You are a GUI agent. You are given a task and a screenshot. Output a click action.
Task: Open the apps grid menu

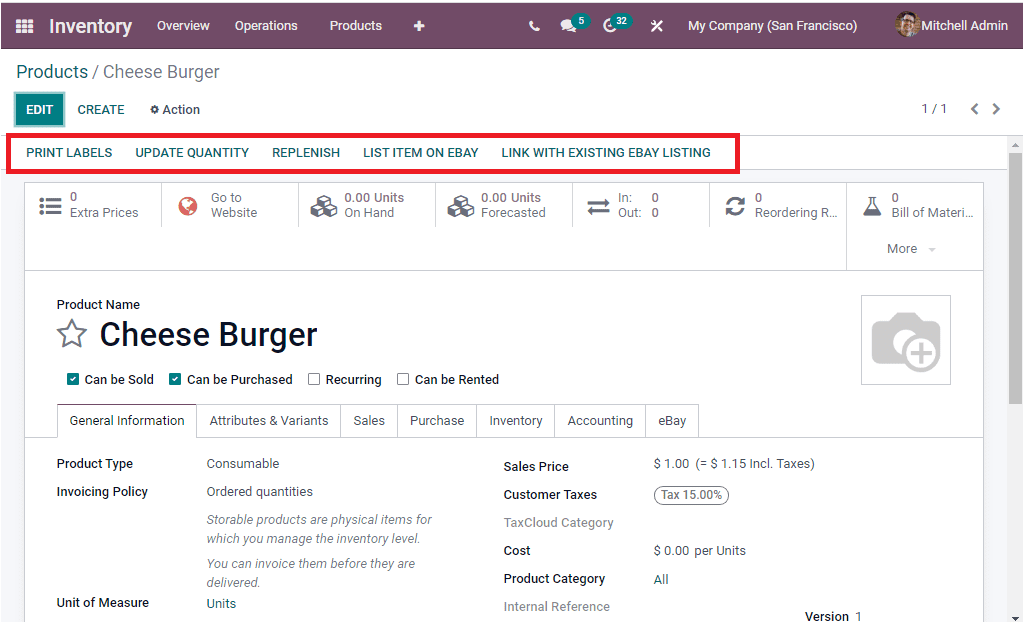pyautogui.click(x=23, y=25)
